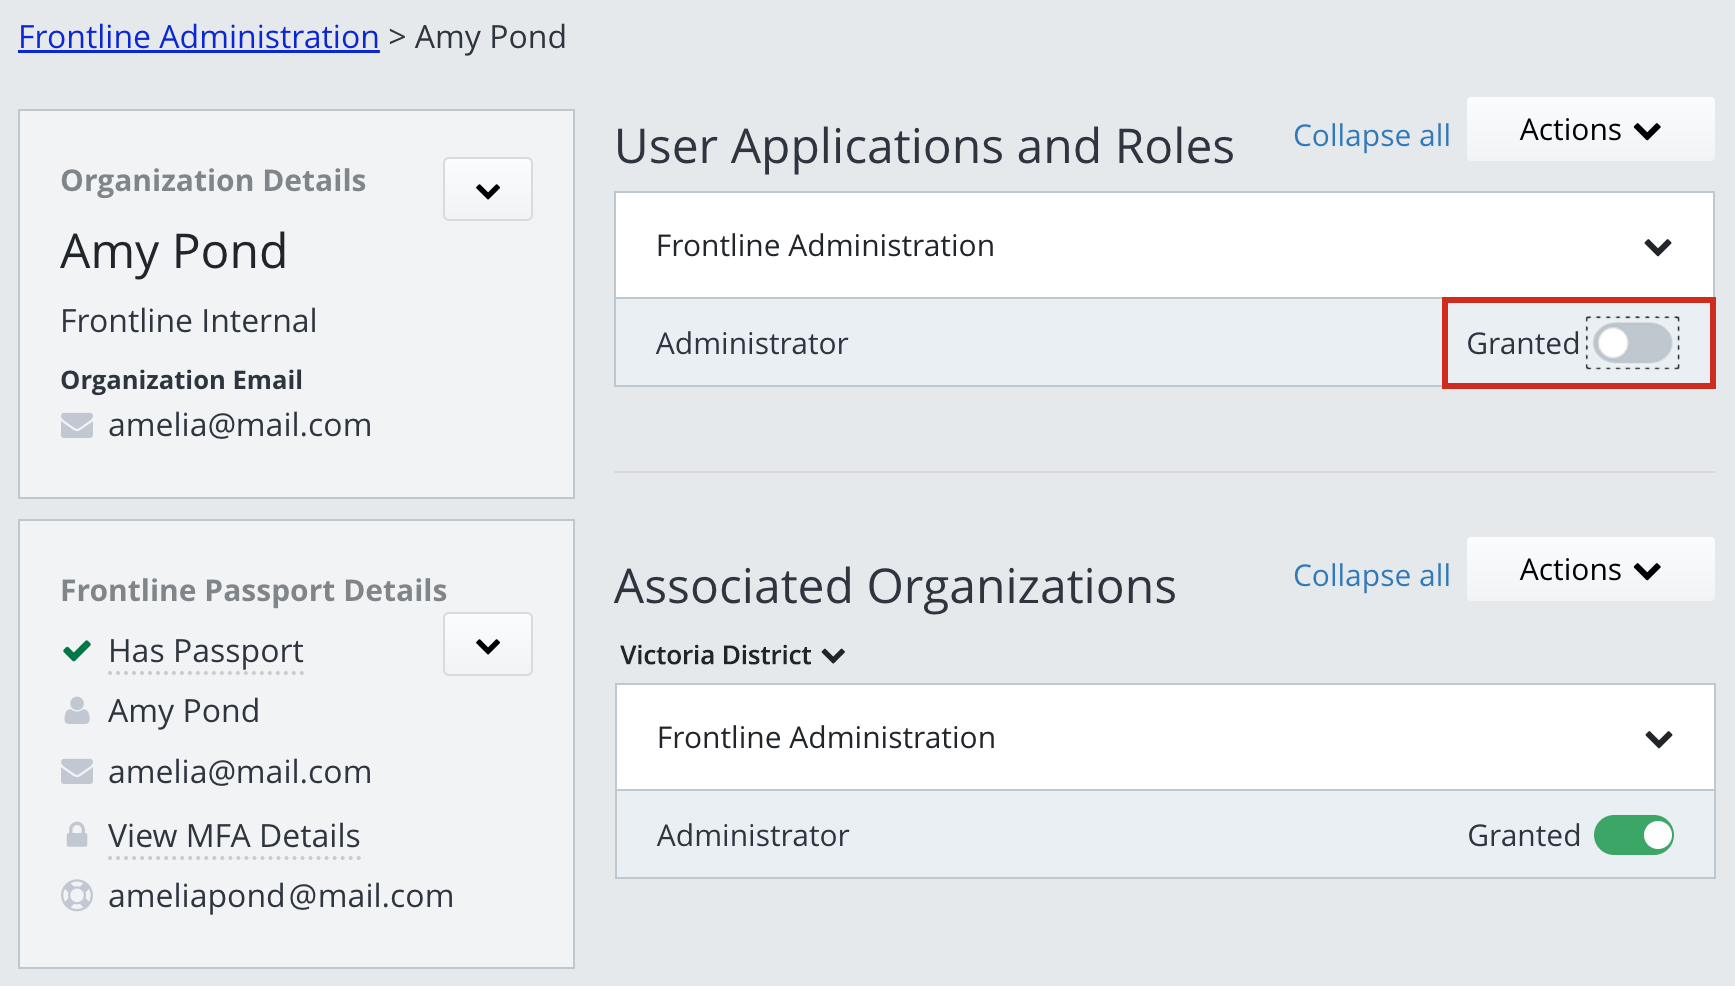
Task: Click the Administrator role label under Victoria District
Action: coord(753,836)
